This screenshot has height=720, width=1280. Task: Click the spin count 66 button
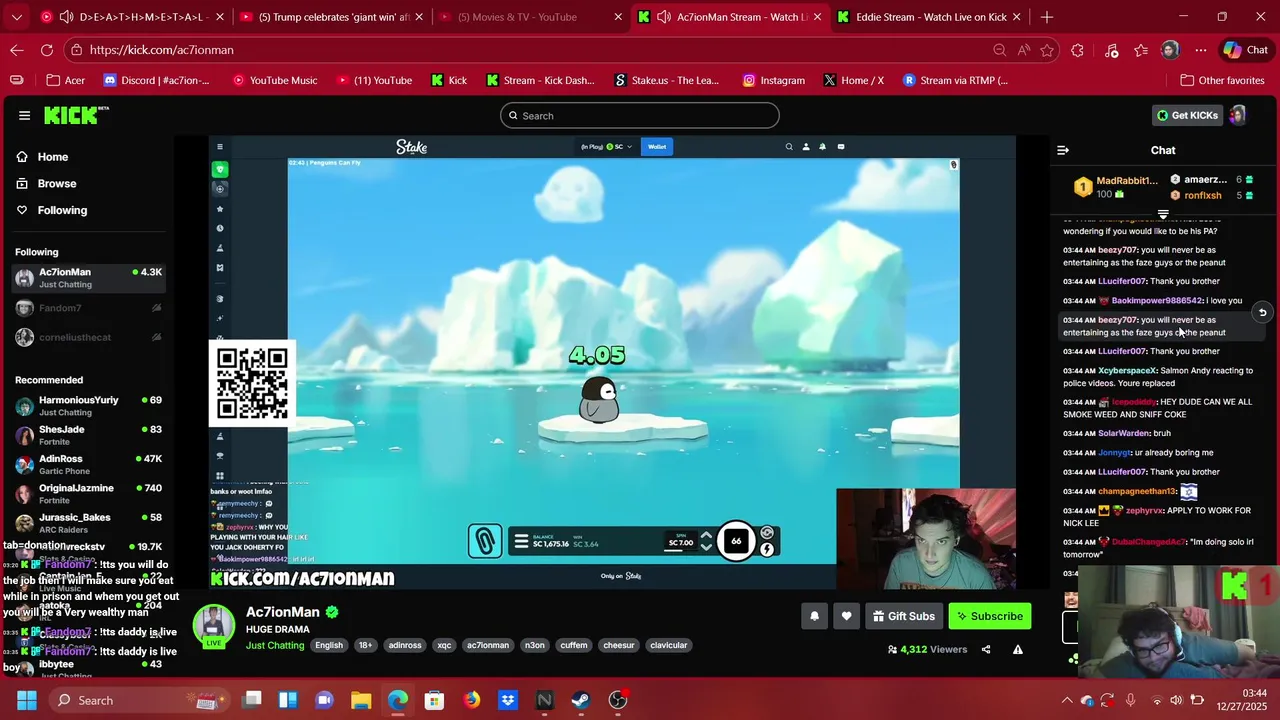click(736, 541)
